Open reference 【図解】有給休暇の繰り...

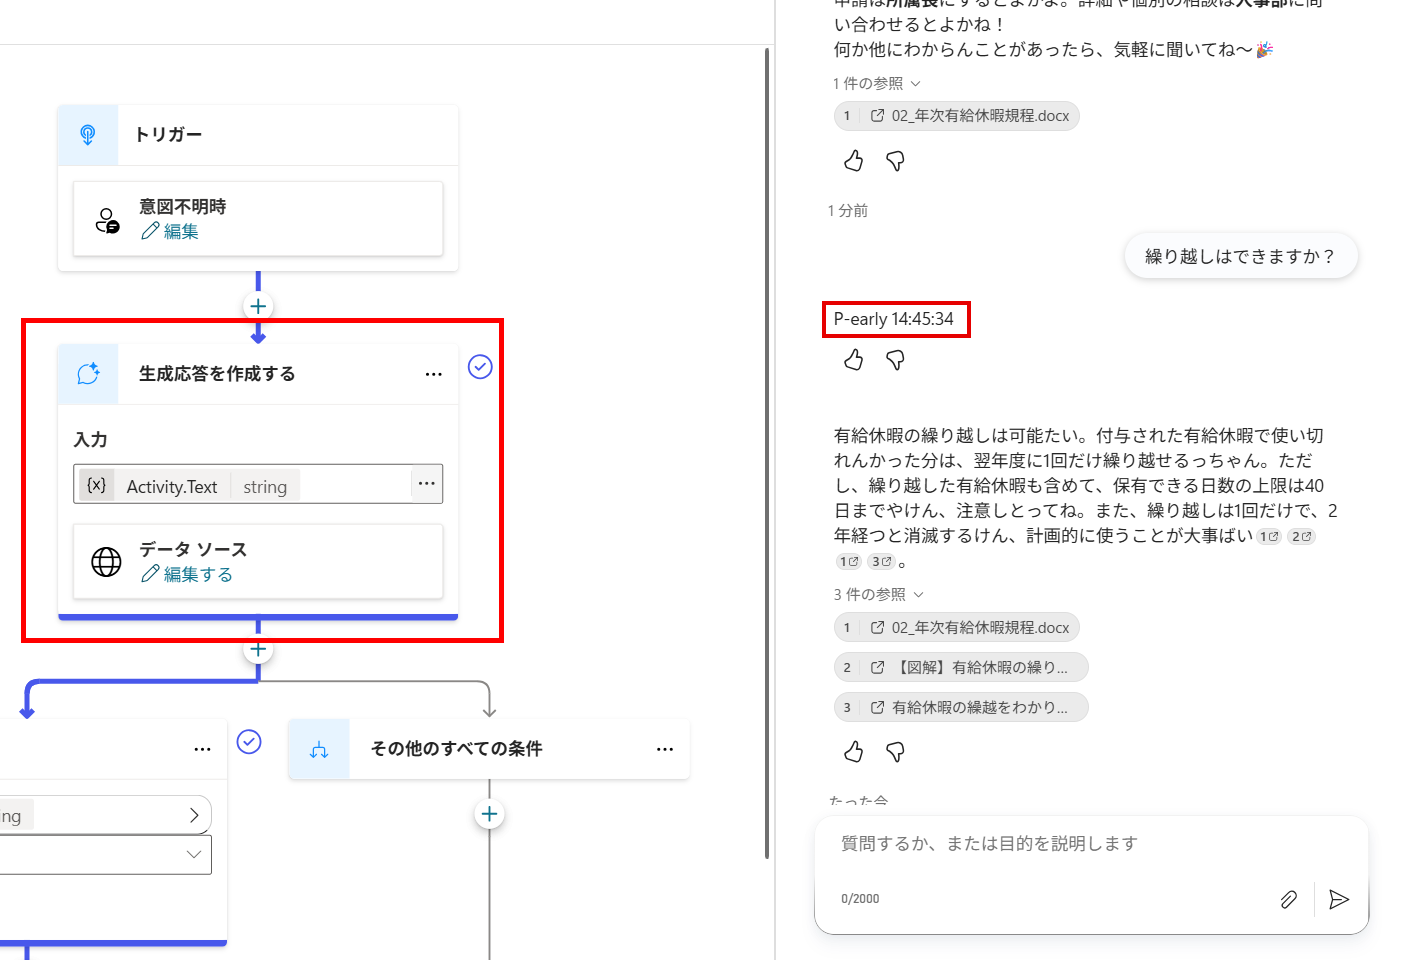point(961,667)
